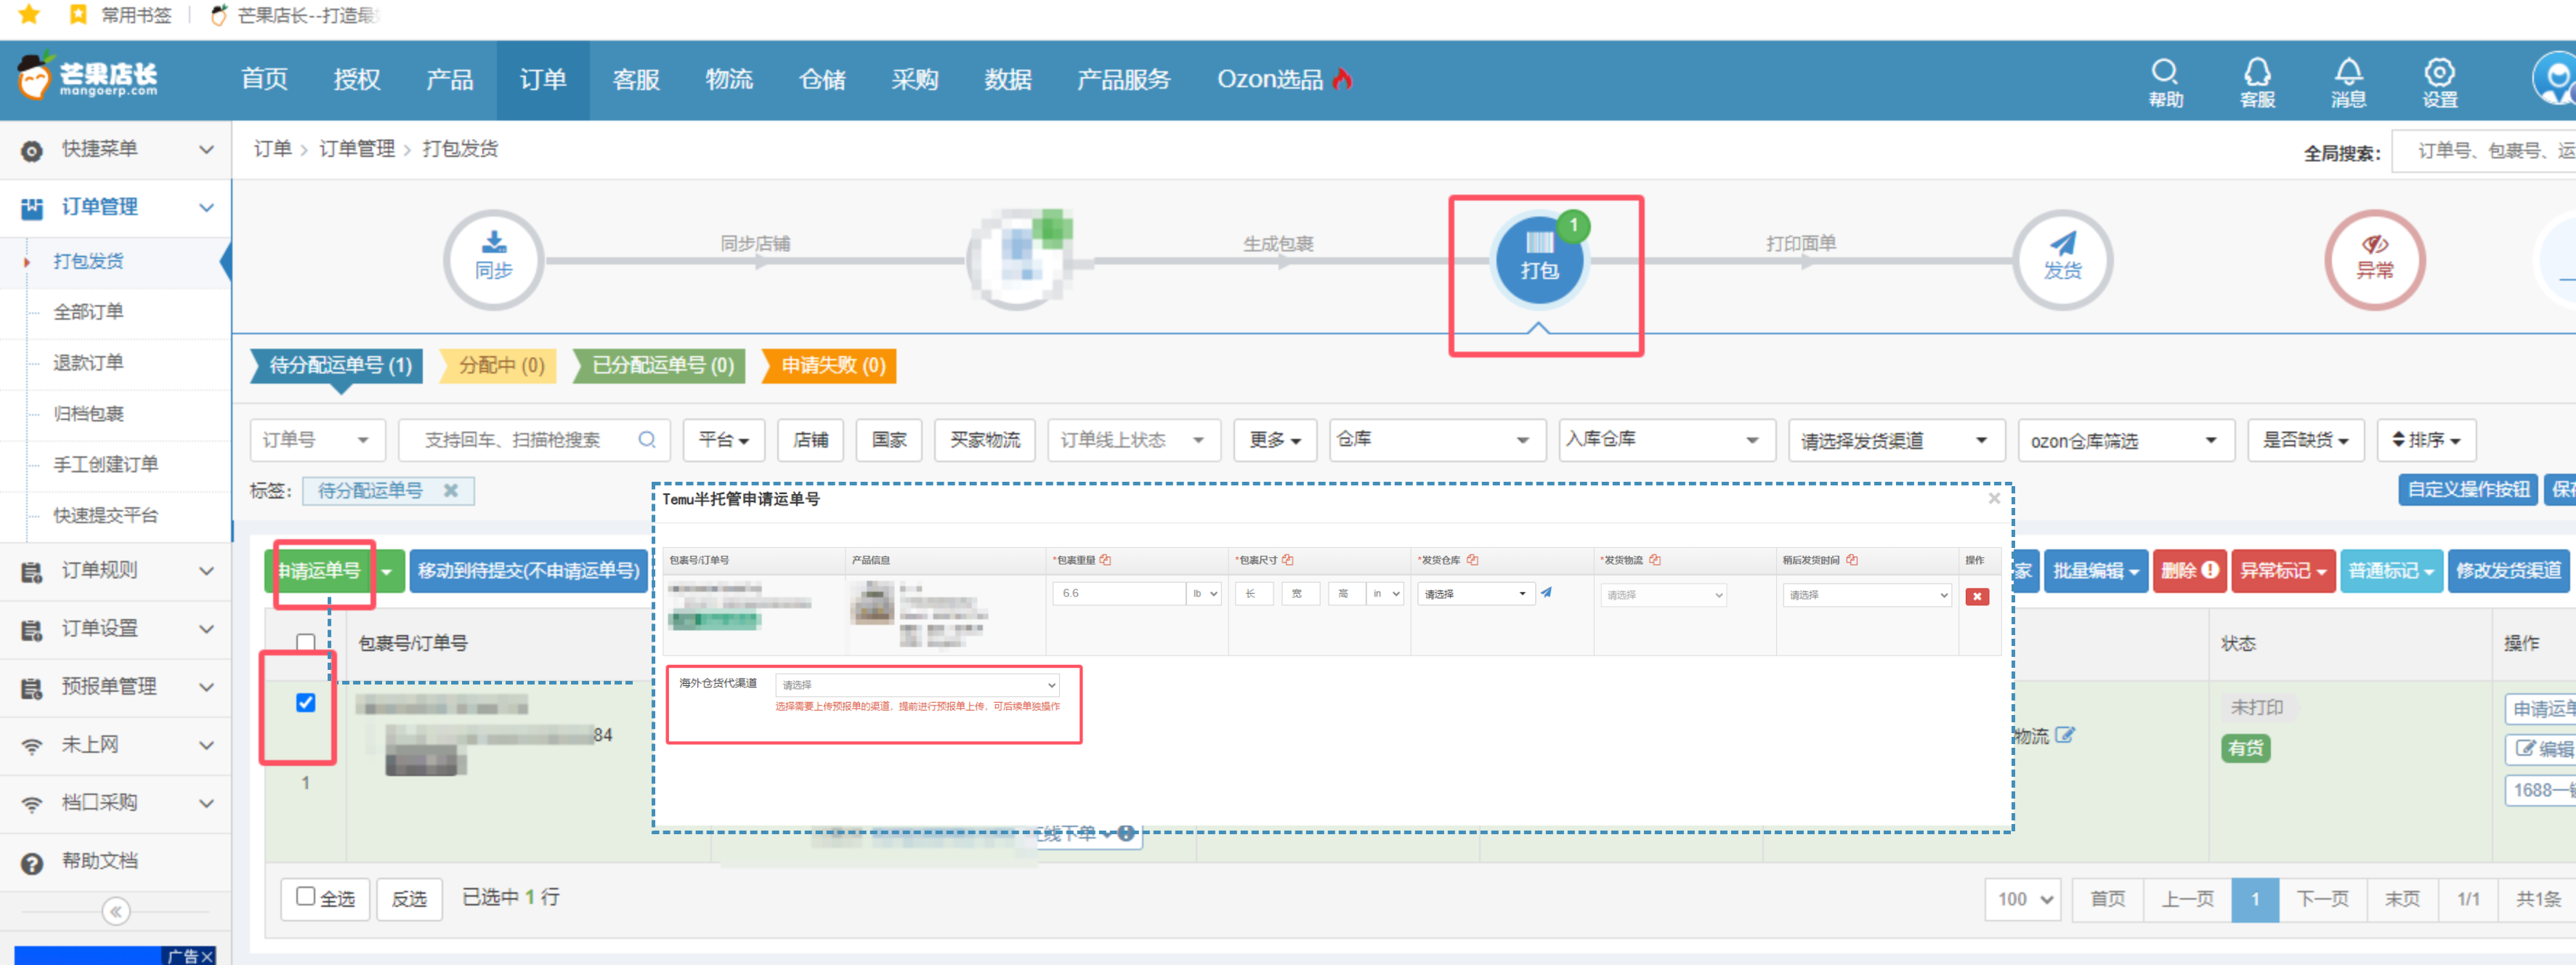
Task: Uncheck the selected order row checkbox
Action: click(x=306, y=703)
